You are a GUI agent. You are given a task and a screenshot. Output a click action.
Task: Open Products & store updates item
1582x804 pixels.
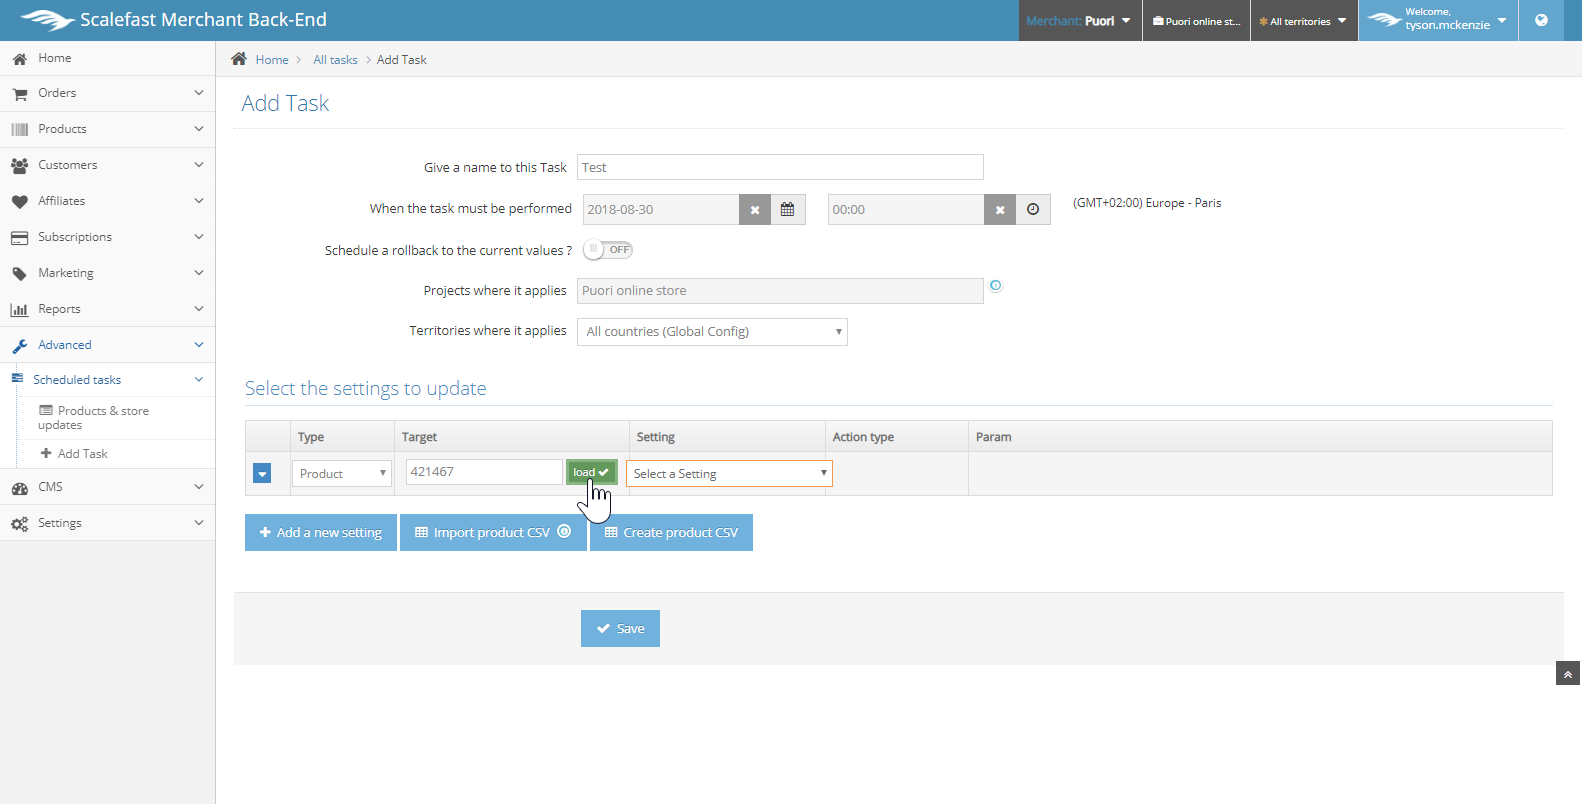94,418
